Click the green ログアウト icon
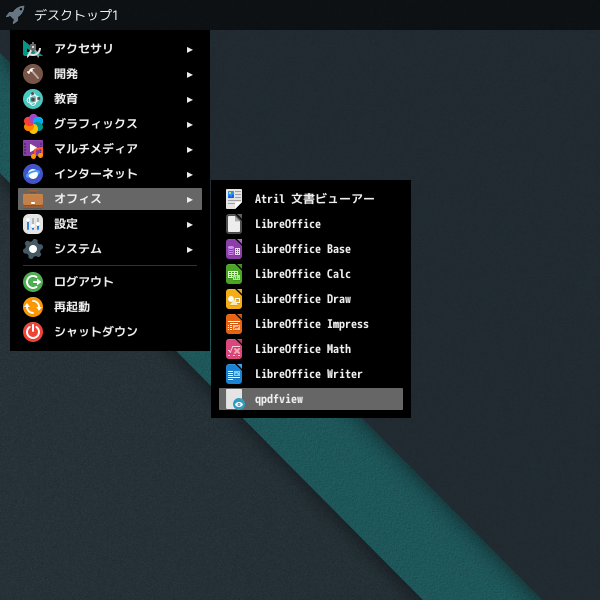Image resolution: width=600 pixels, height=600 pixels. [33, 282]
